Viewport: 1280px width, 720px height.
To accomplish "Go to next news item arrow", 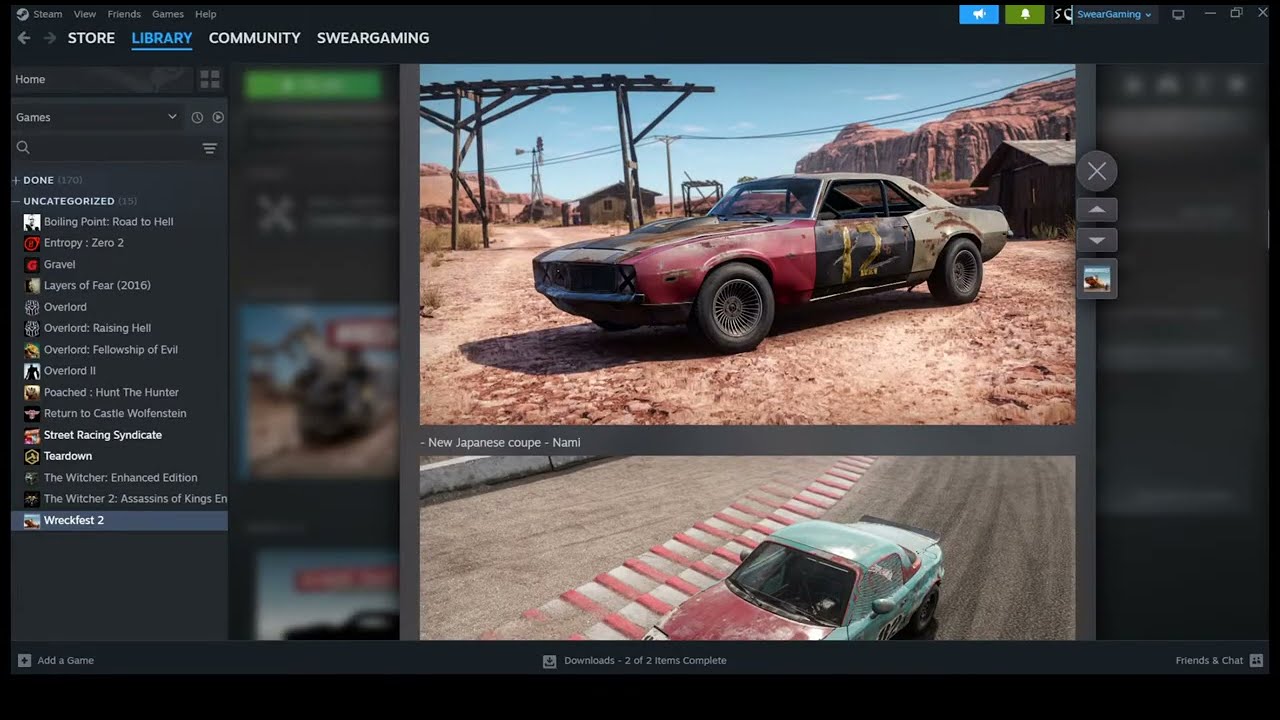I will [x=1097, y=240].
